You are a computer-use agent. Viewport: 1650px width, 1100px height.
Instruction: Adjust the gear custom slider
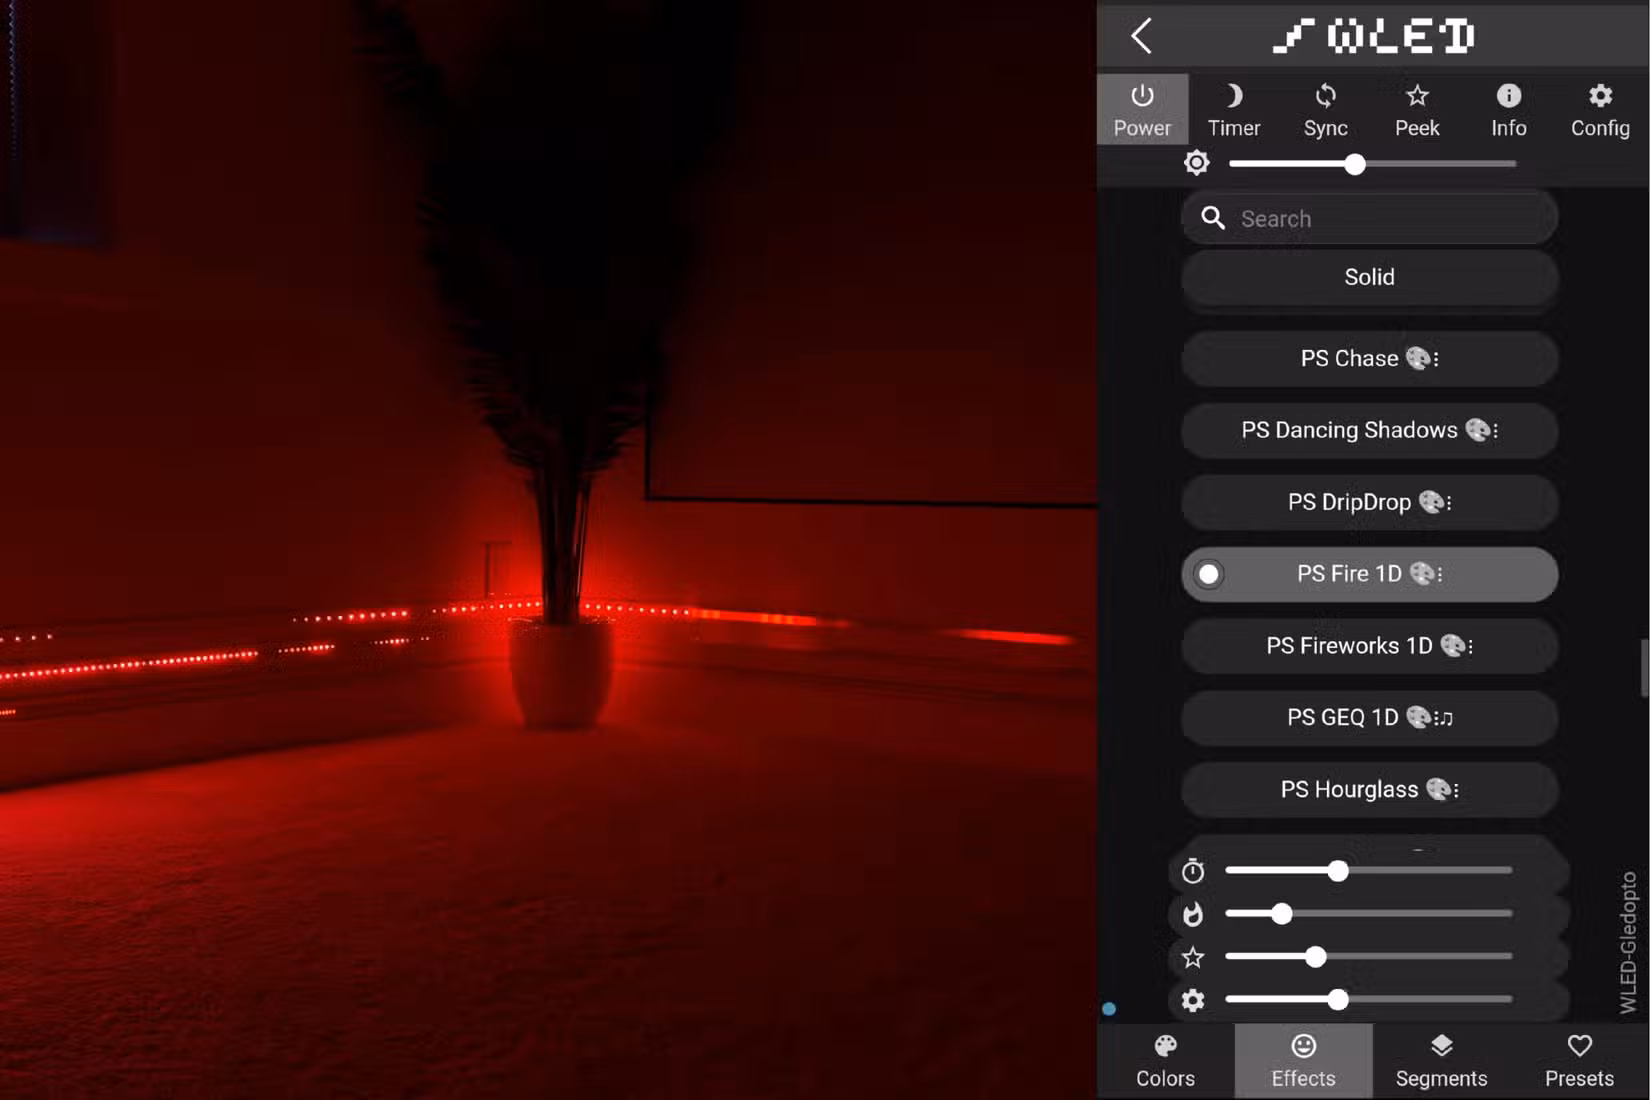(1369, 999)
